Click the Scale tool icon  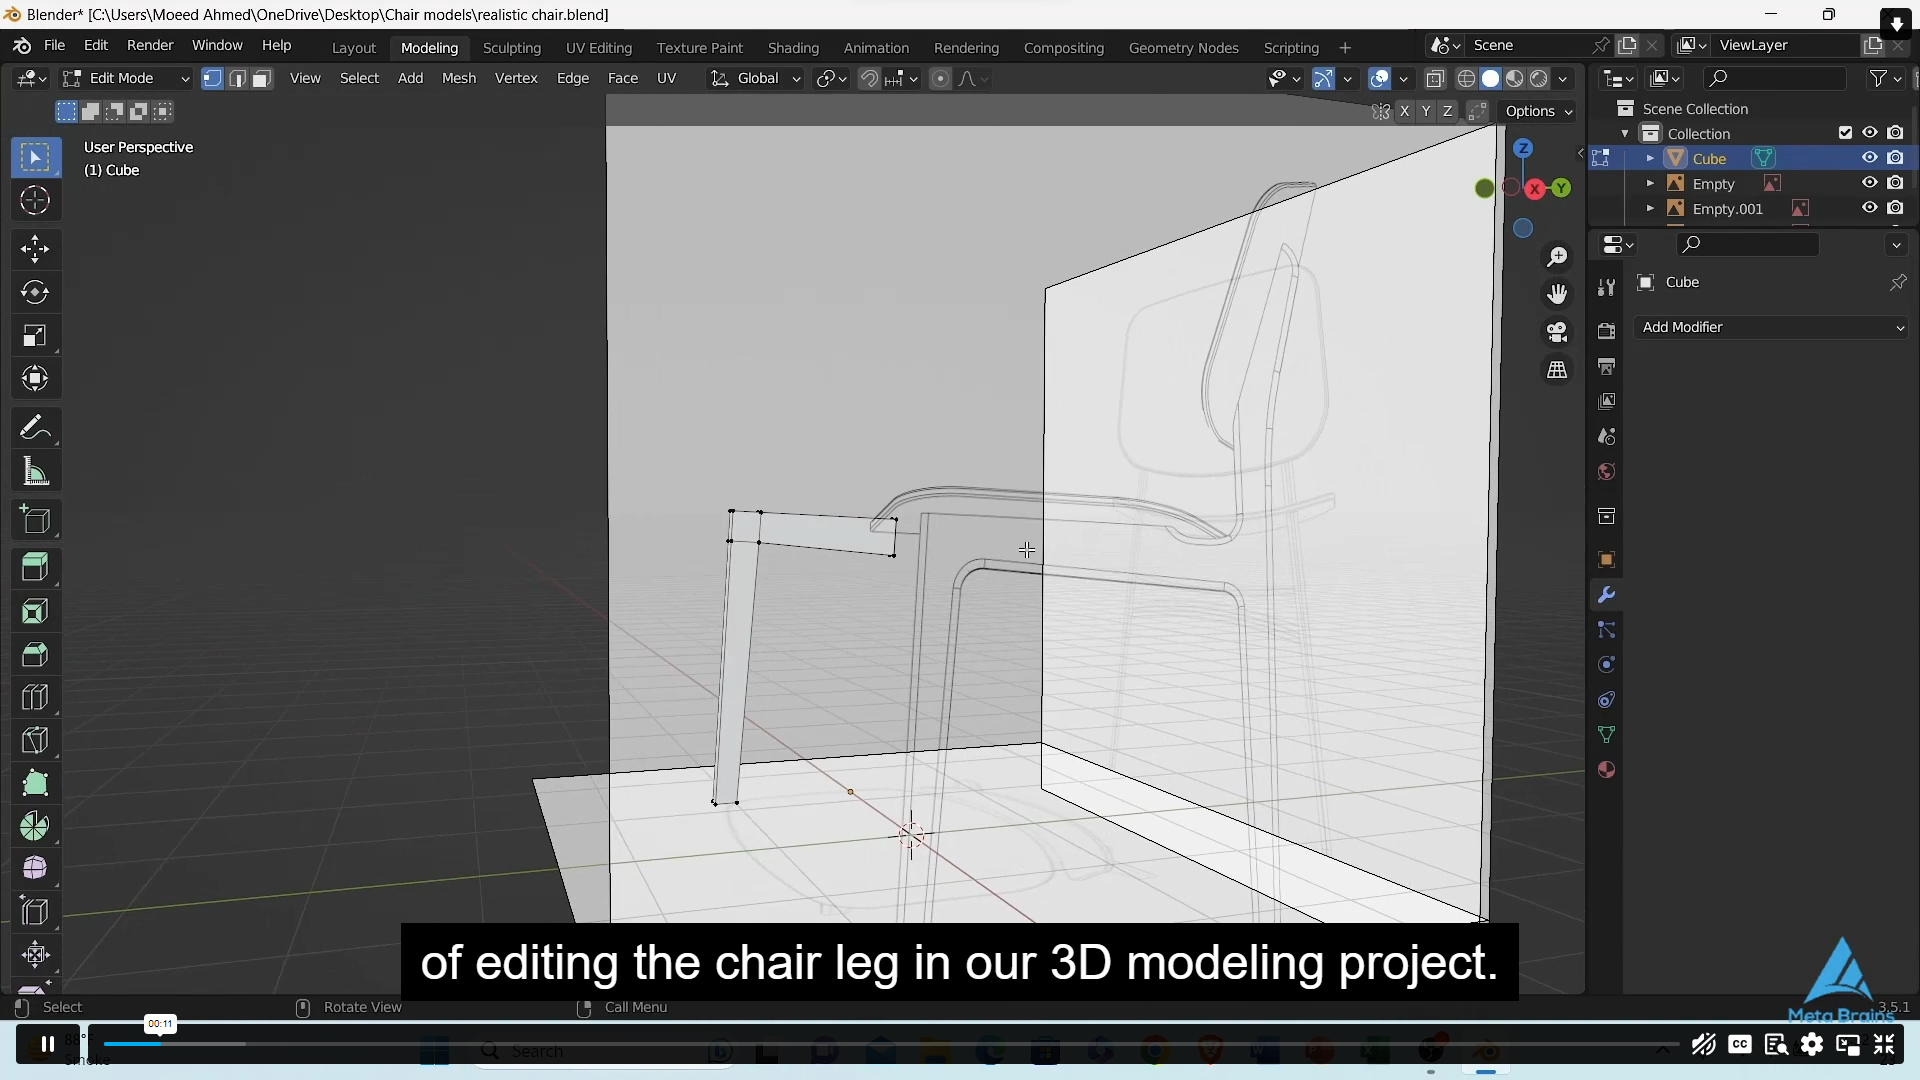(x=36, y=336)
